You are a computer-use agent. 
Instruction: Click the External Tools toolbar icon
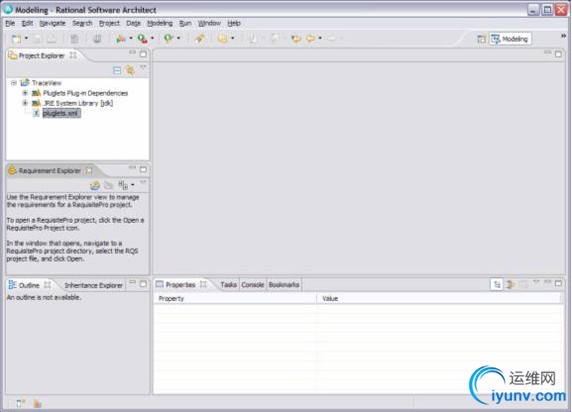168,38
